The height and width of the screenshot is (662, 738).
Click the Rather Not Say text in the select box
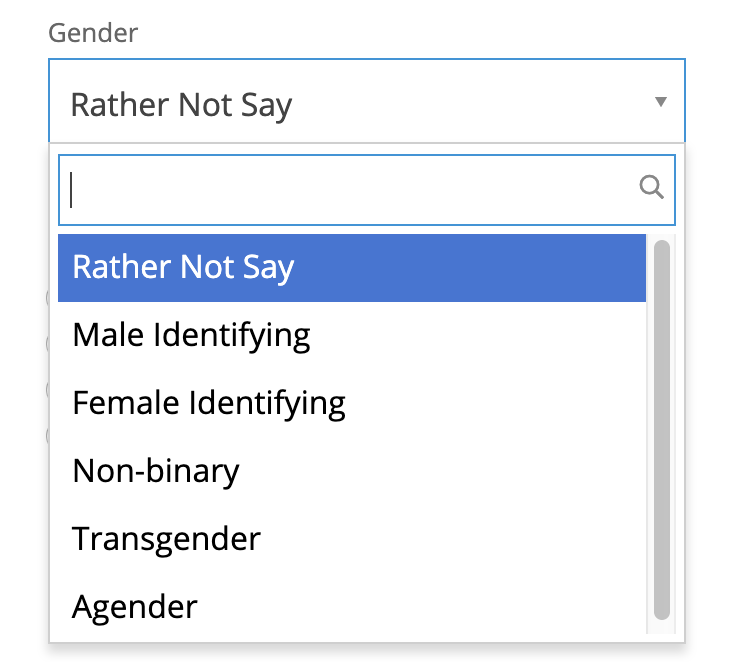[181, 105]
